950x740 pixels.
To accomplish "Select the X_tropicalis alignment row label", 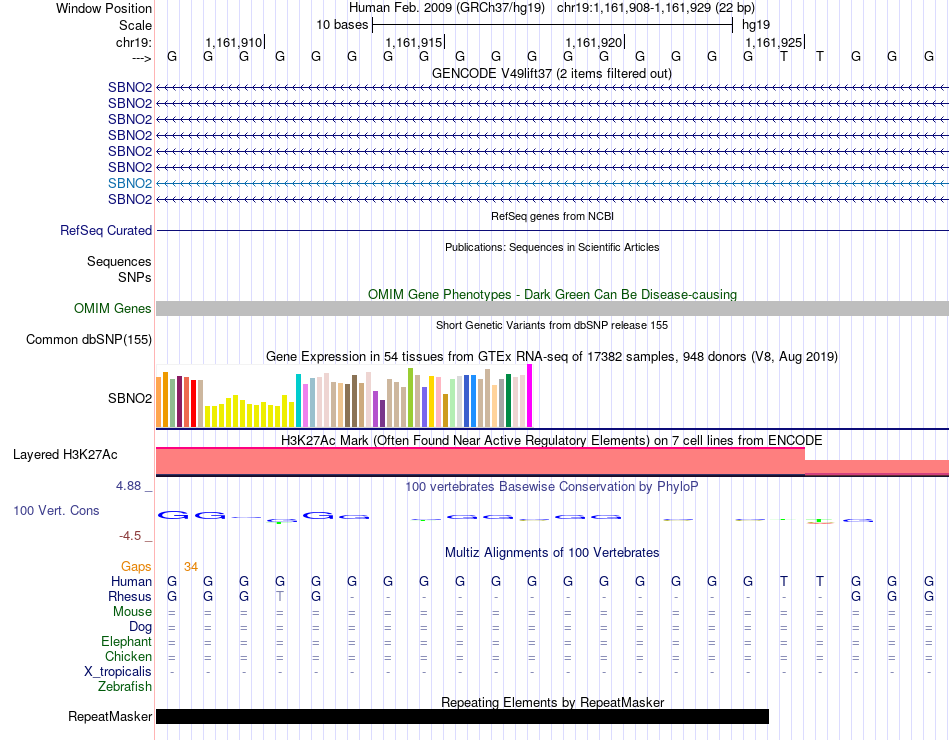I will (x=118, y=672).
